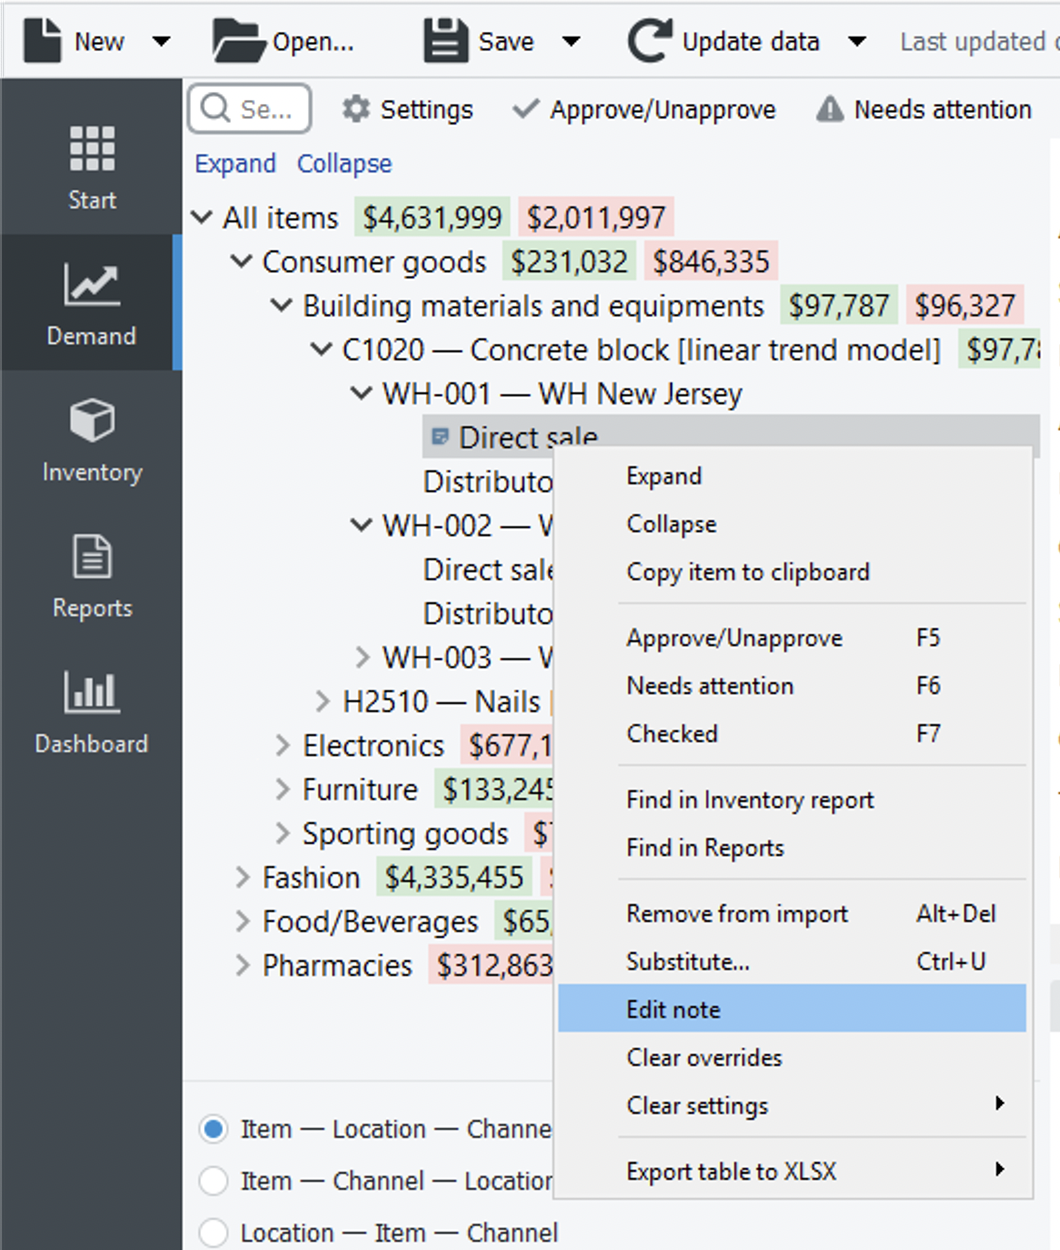Go to Inventory in the sidebar
The width and height of the screenshot is (1060, 1250).
pyautogui.click(x=91, y=439)
